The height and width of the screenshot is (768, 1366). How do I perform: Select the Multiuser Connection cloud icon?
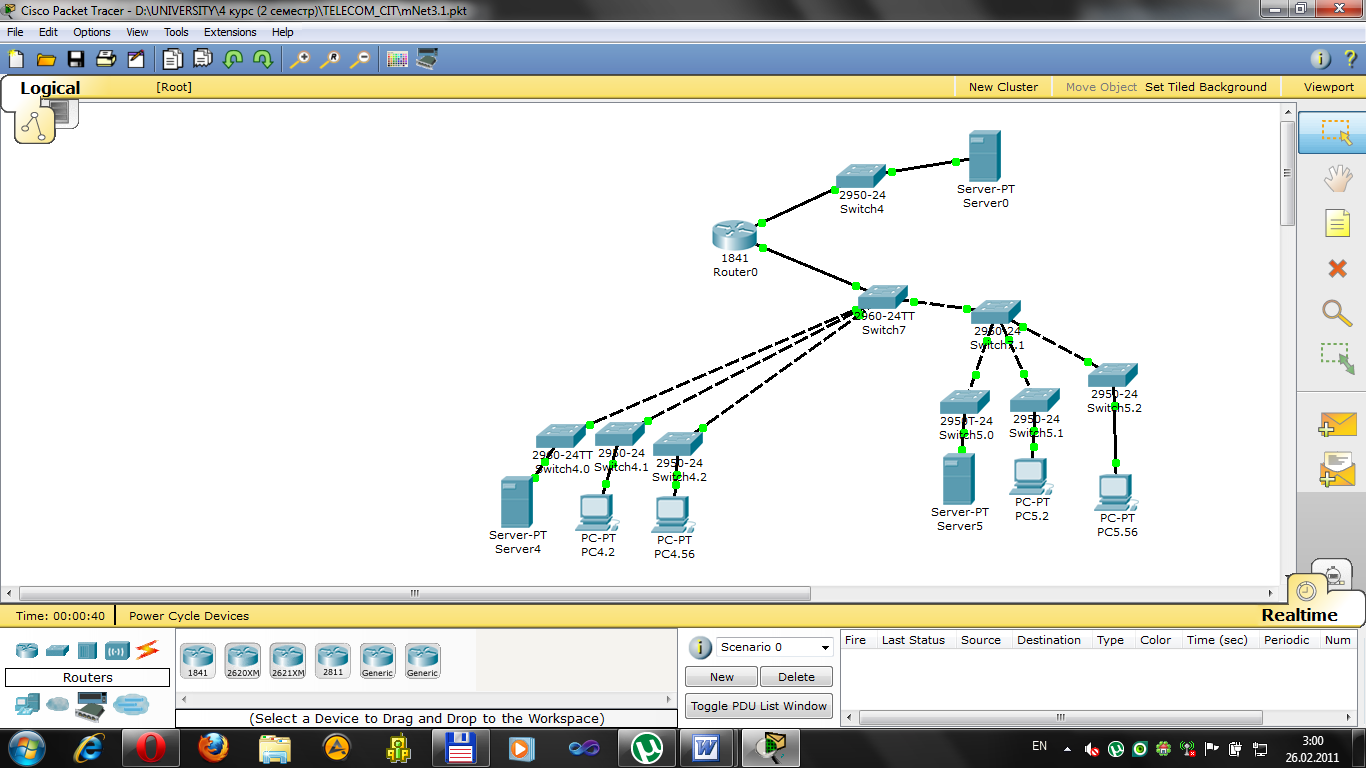click(131, 704)
